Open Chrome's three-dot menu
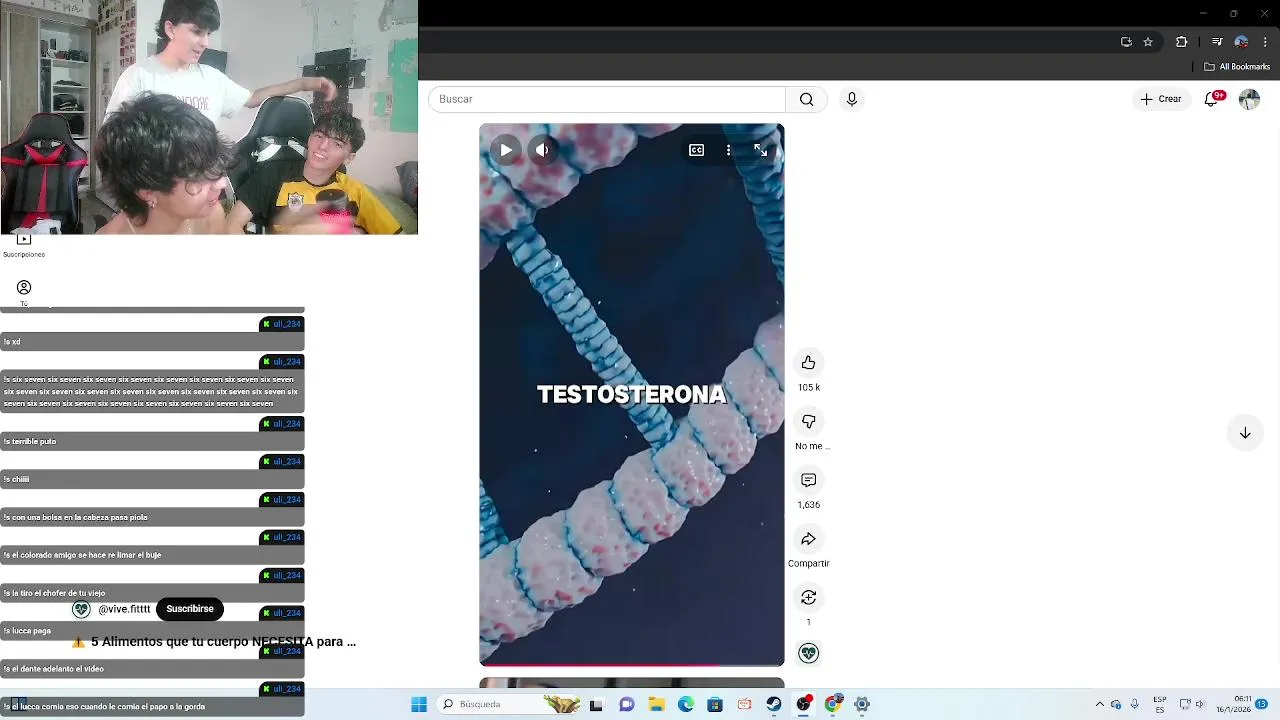Screen dimensions: 1280x720 click(x=1265, y=42)
